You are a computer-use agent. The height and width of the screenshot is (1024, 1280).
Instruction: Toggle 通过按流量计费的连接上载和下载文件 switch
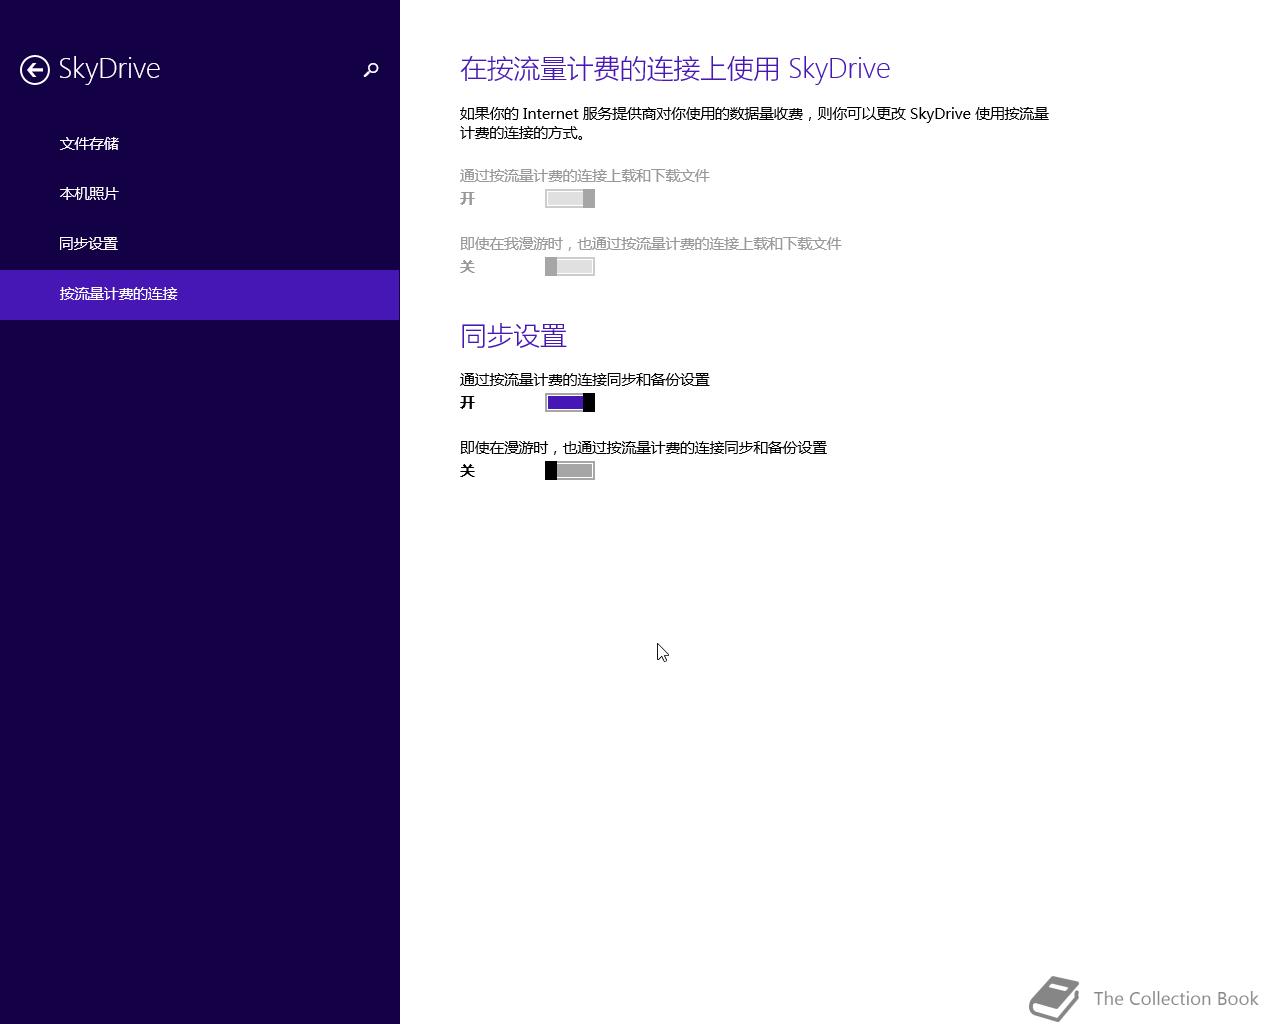pyautogui.click(x=570, y=199)
